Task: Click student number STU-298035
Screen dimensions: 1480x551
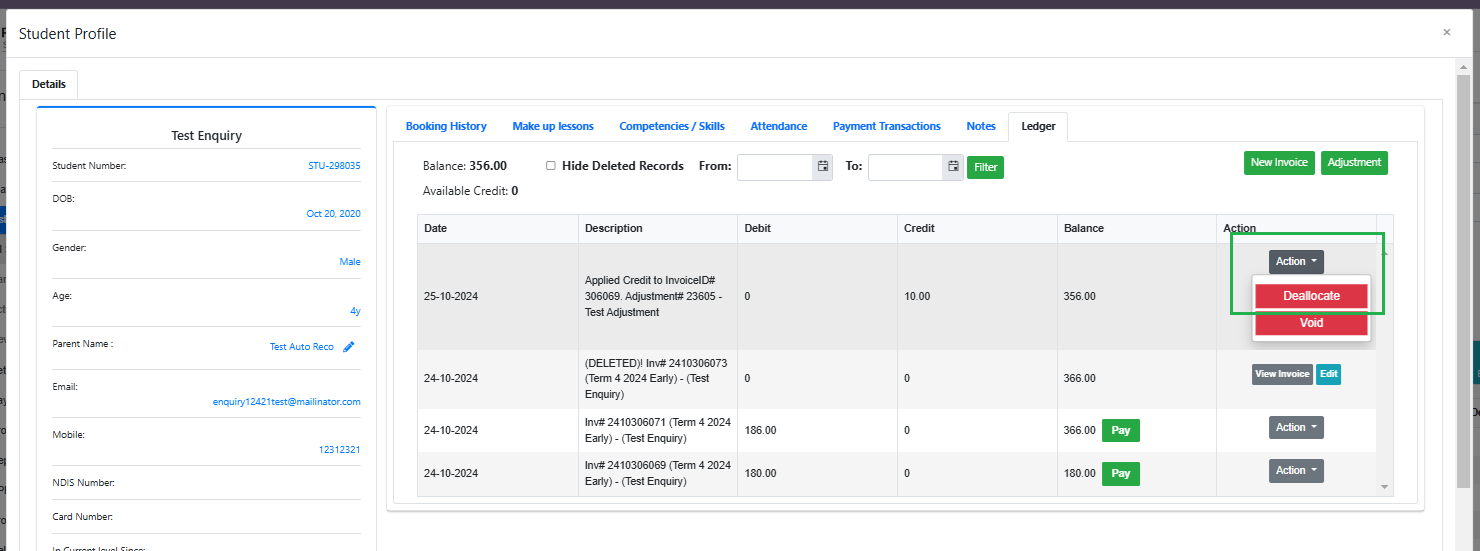Action: tap(334, 166)
